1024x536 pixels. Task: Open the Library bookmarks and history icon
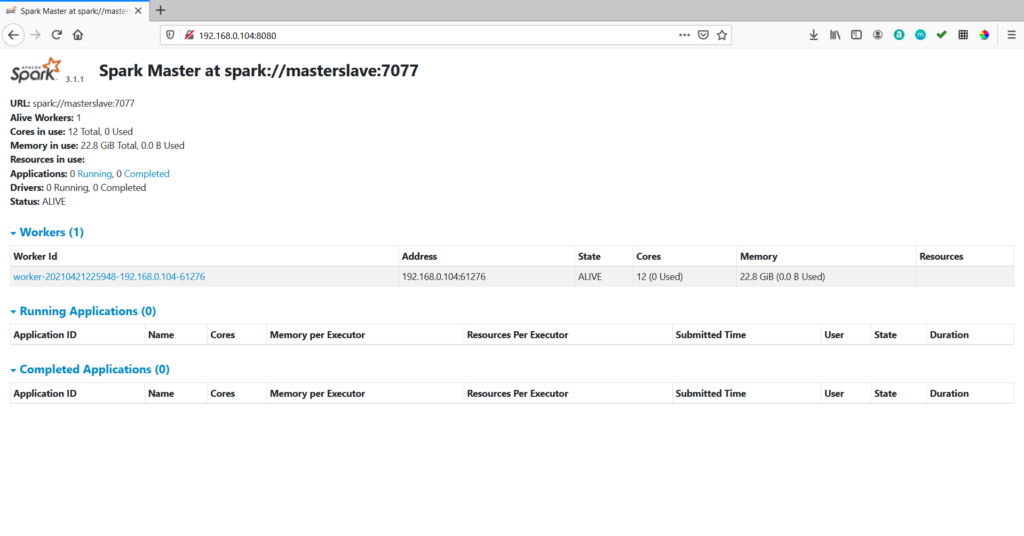pos(835,34)
